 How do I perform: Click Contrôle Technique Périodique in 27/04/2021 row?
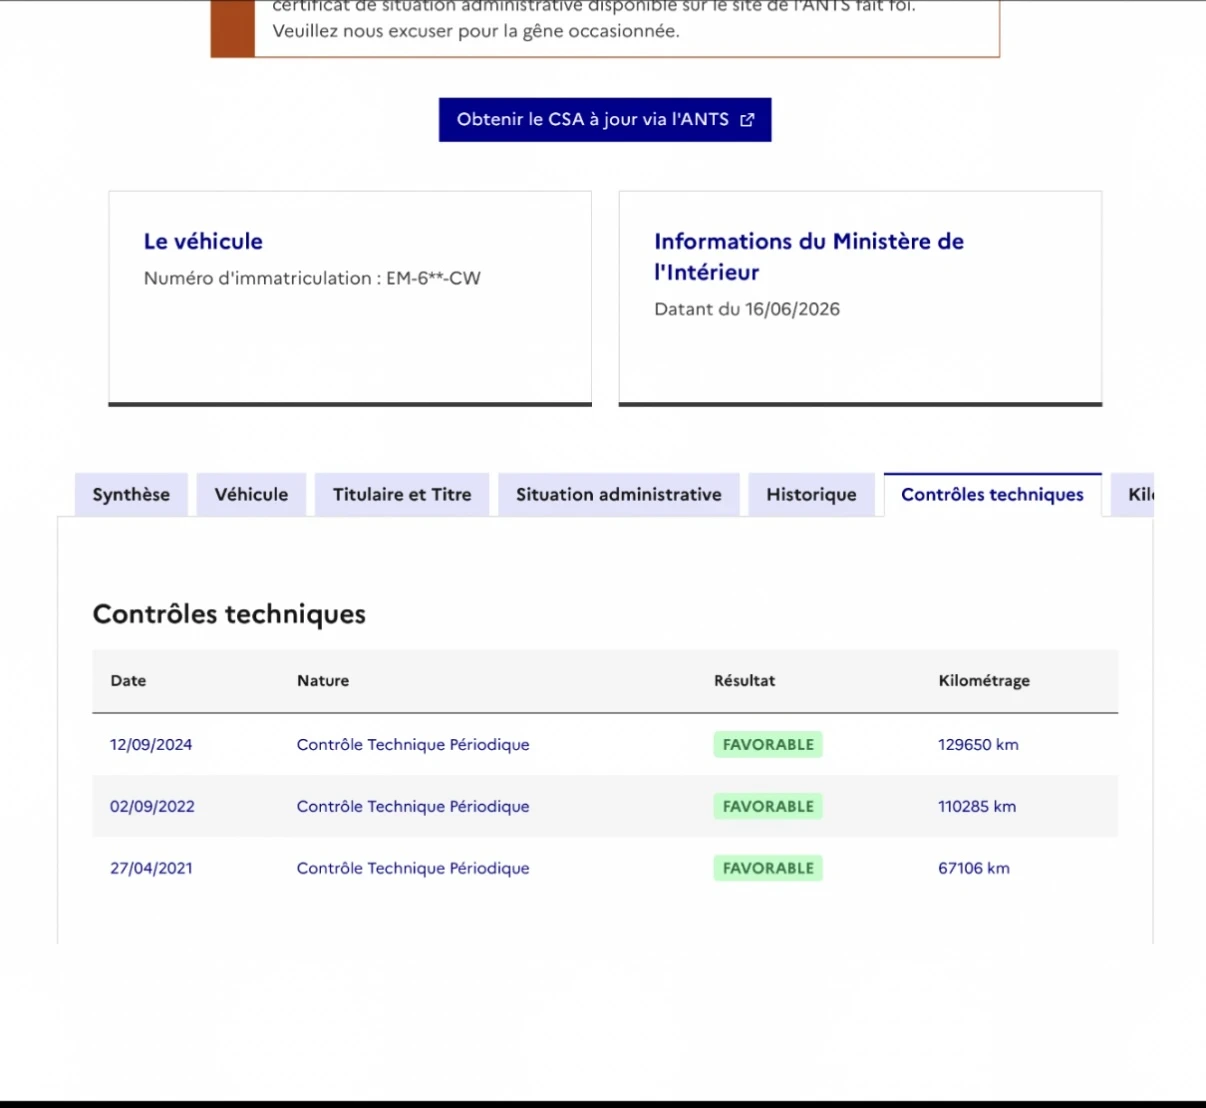(413, 869)
